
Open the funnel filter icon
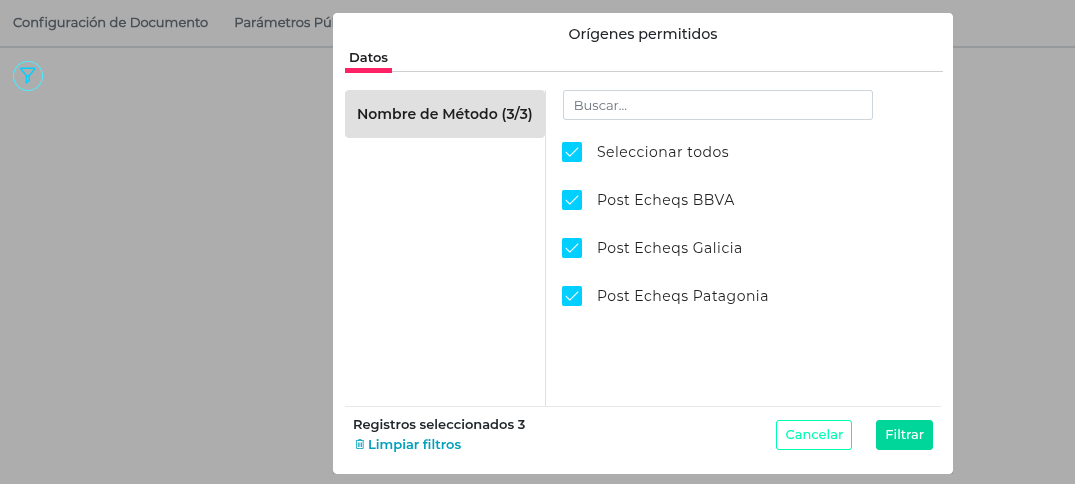click(28, 76)
